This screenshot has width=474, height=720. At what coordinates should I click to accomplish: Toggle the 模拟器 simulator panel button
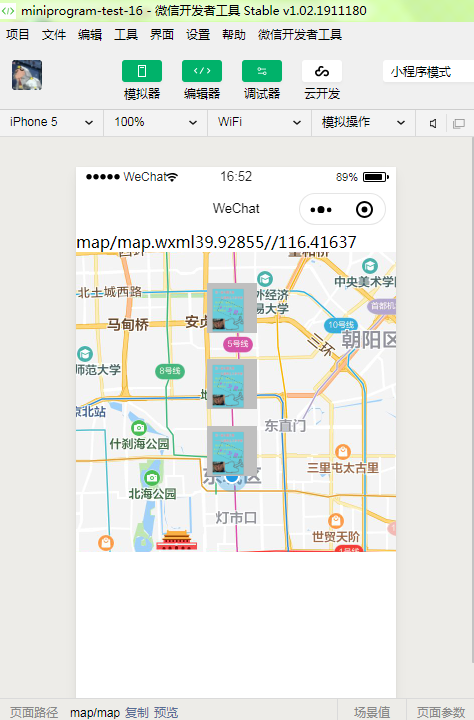point(142,71)
